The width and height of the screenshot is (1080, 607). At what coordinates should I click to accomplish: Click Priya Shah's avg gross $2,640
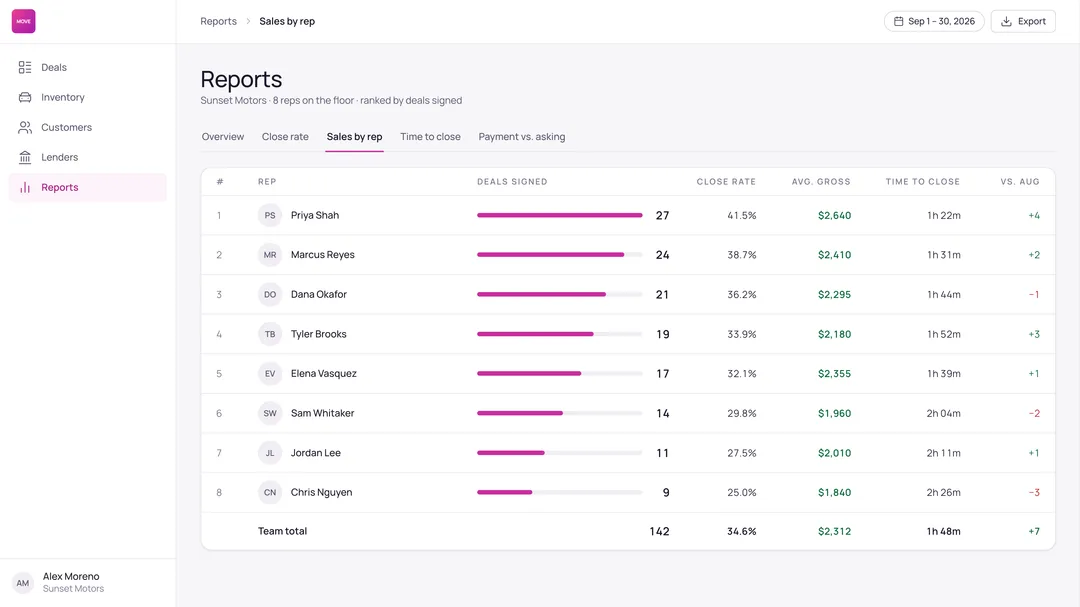(834, 216)
